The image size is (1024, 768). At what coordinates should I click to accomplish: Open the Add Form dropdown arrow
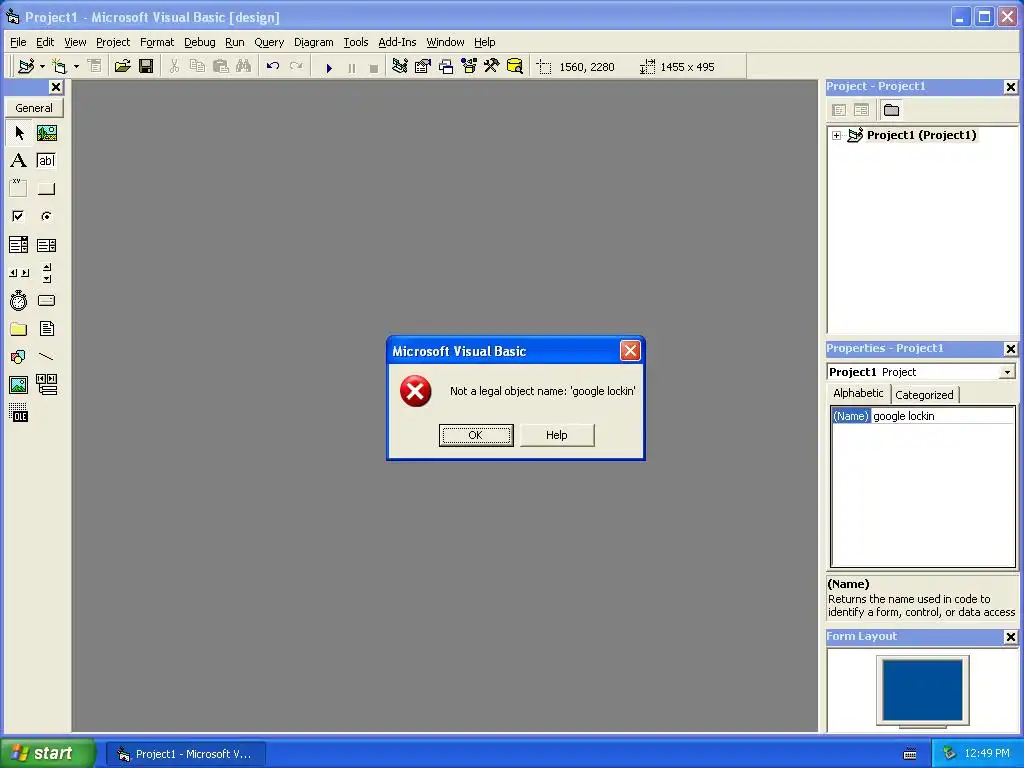click(x=76, y=67)
